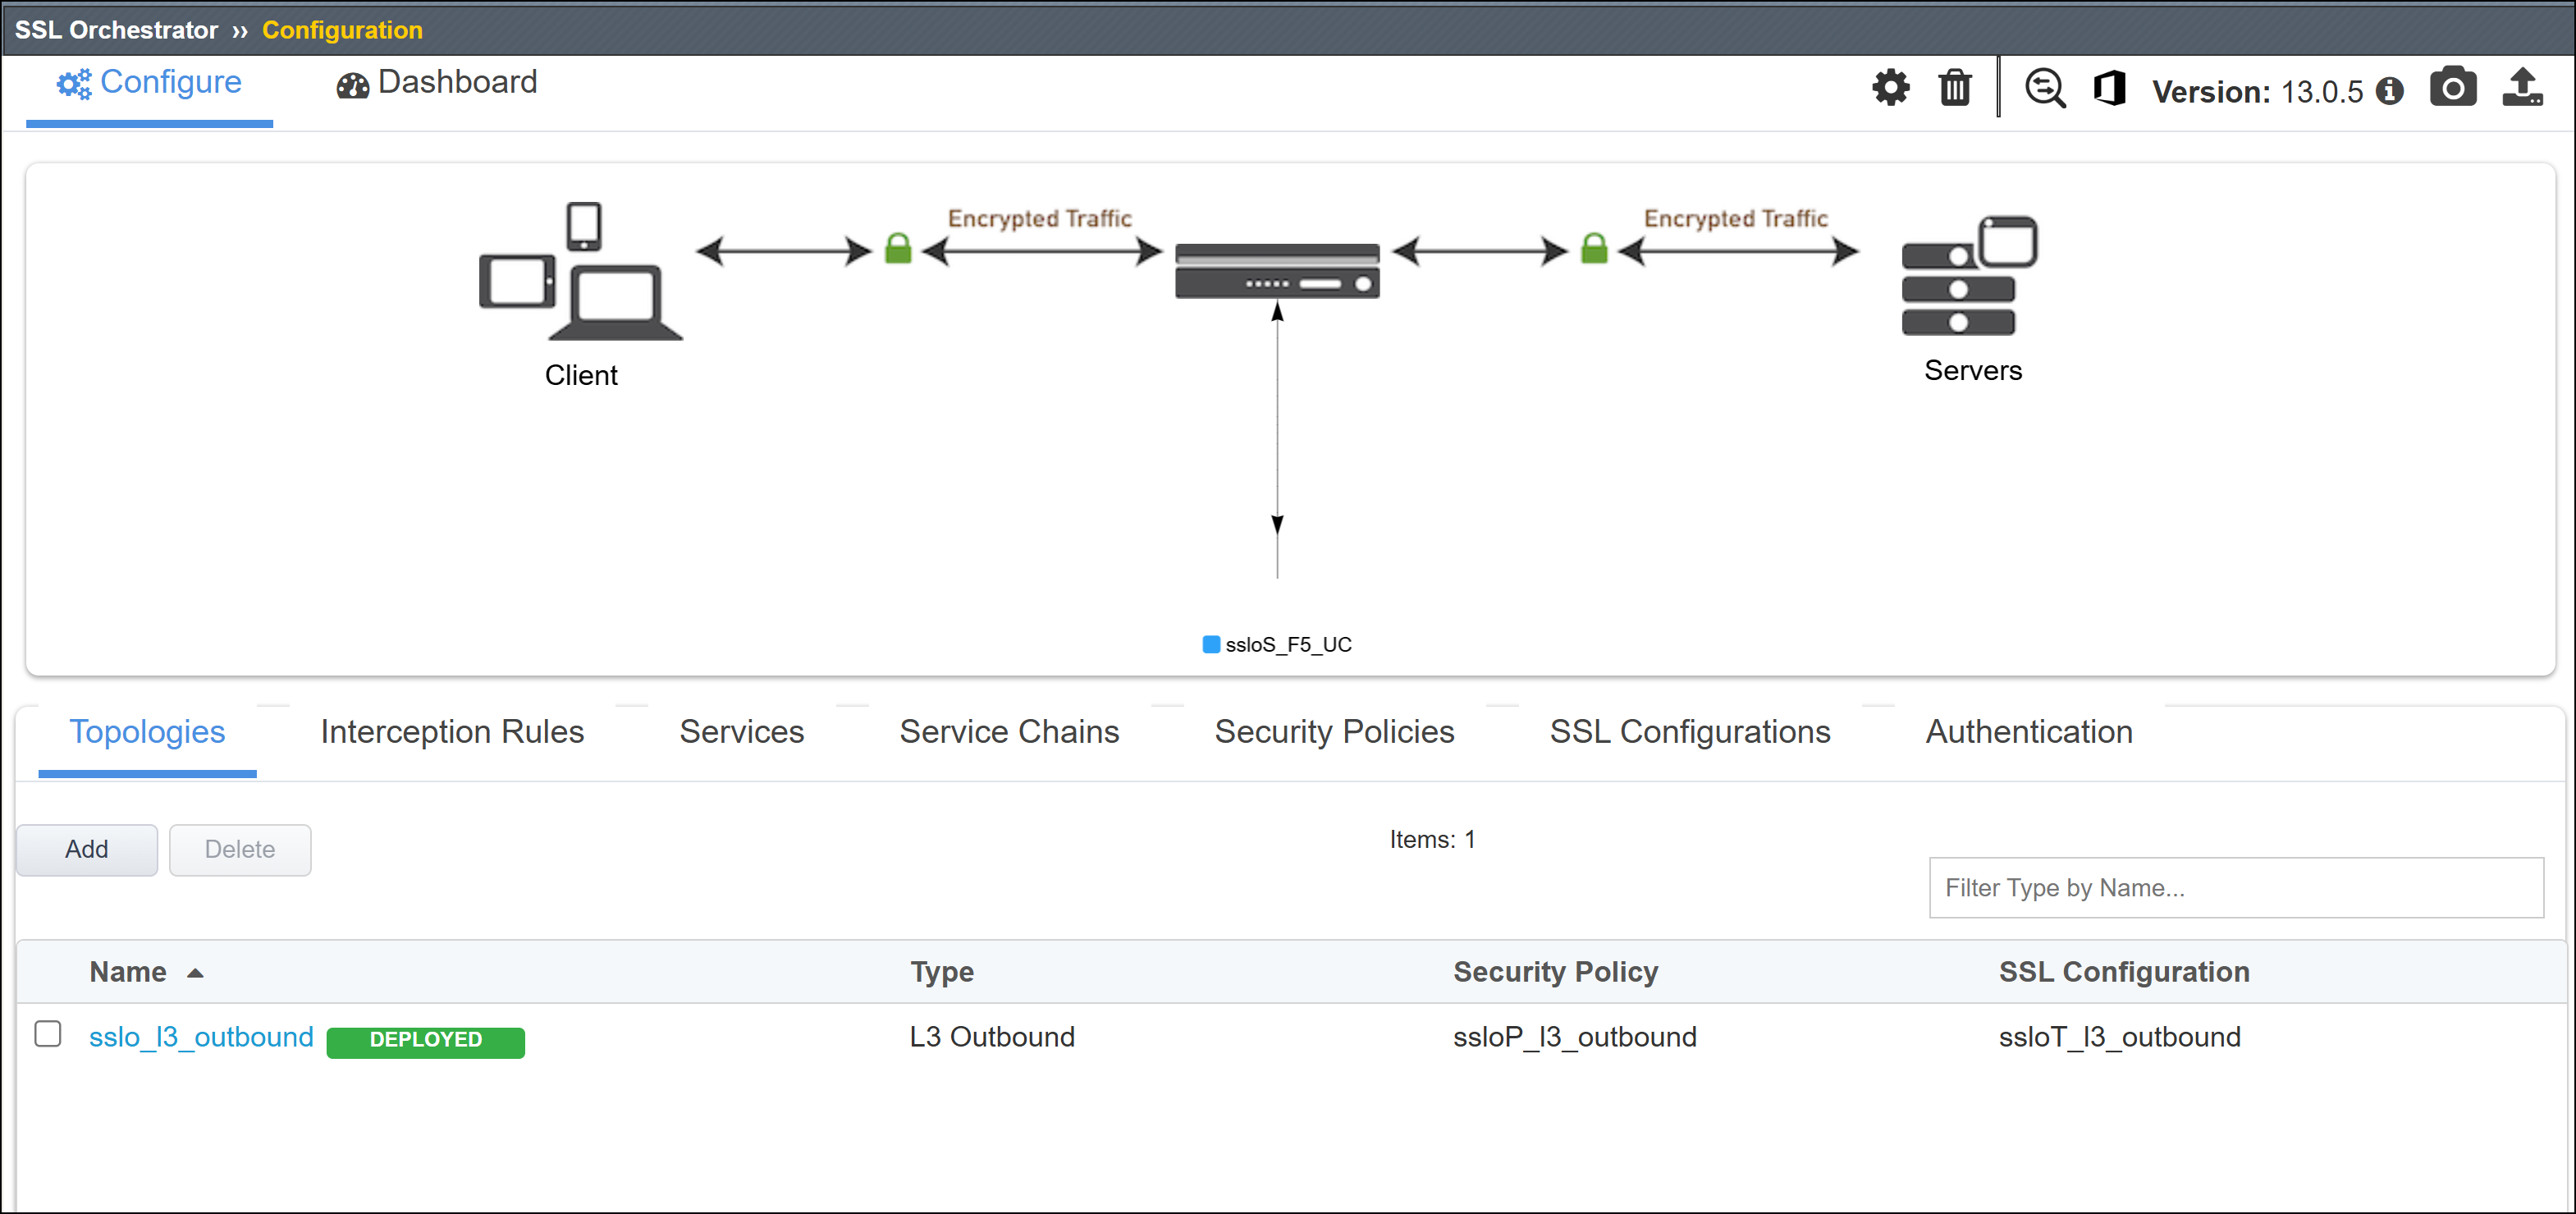This screenshot has height=1214, width=2576.
Task: Click the green lock on server side
Action: point(1594,248)
